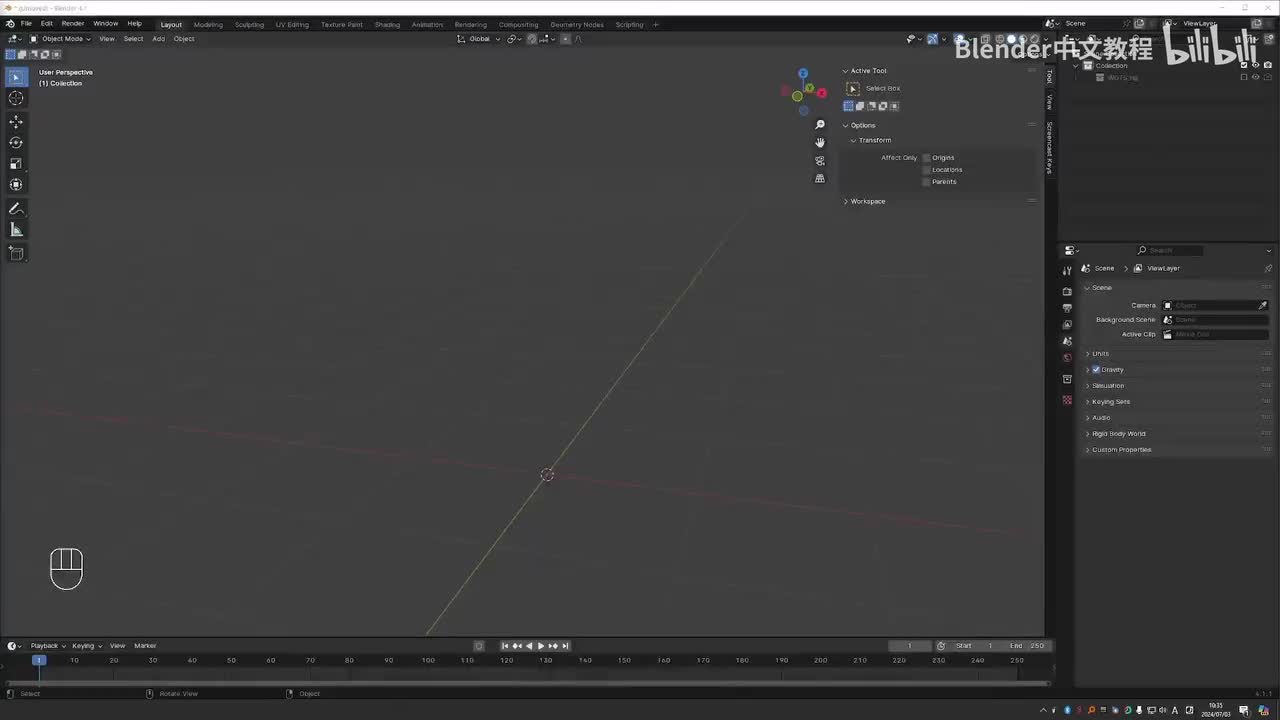
Task: Open the Tool properties tab icon
Action: [1067, 271]
